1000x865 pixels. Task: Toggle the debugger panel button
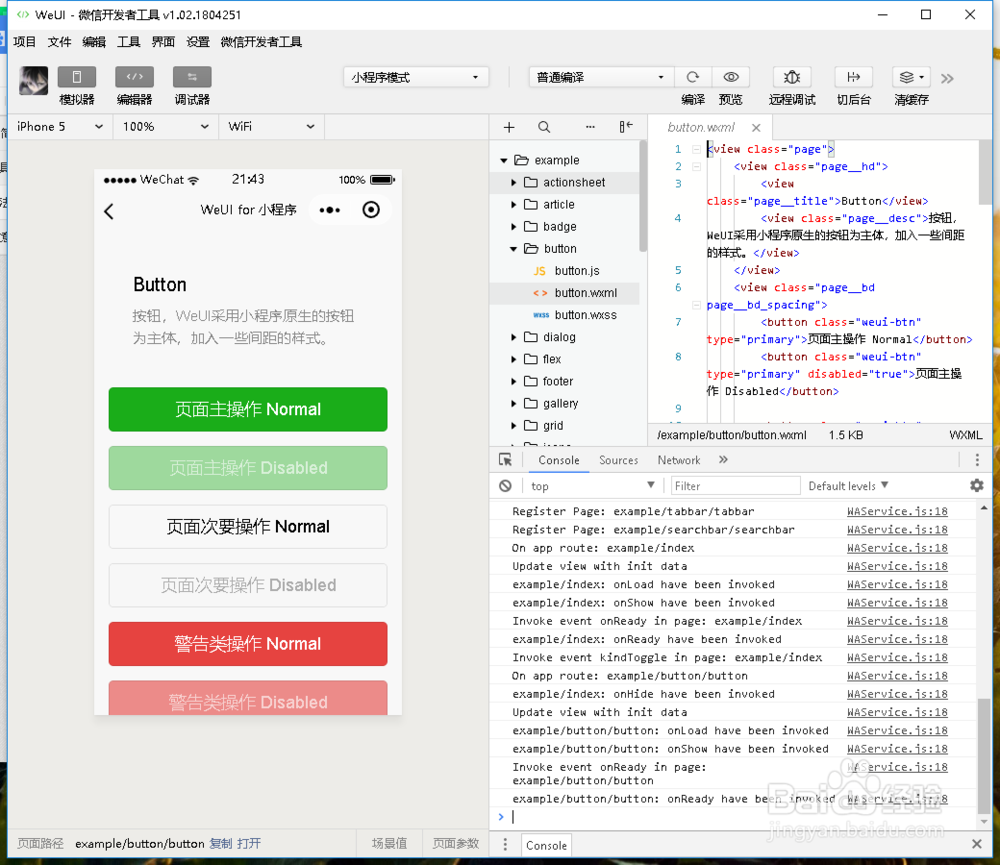[192, 77]
